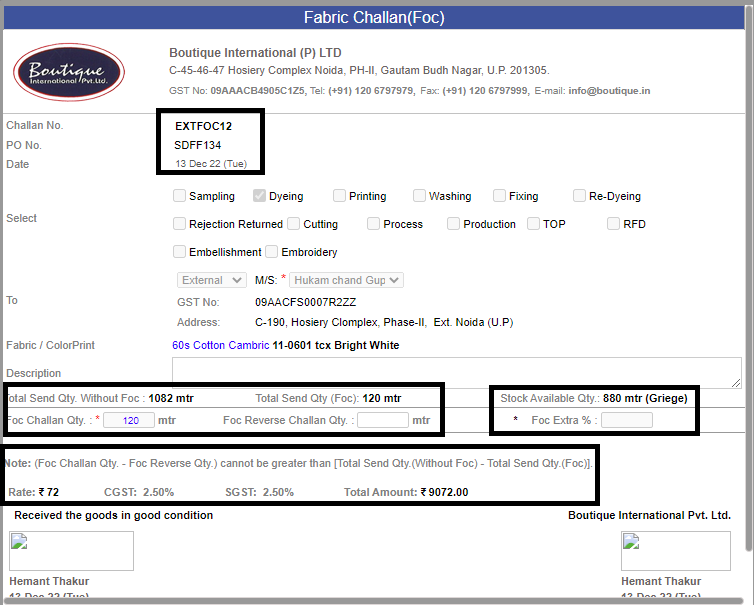Click Received the goods in good condition text
754x605 pixels.
tap(113, 516)
